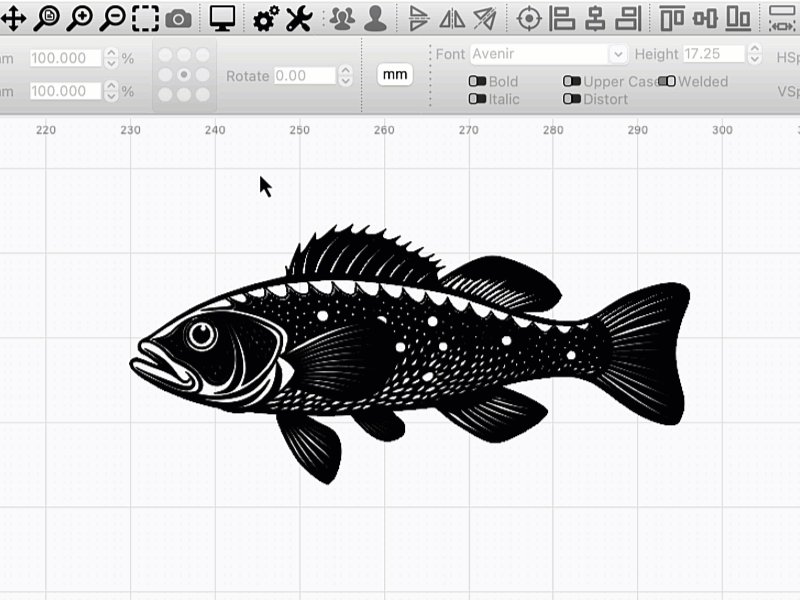Click the Rotate field stepper arrows

pyautogui.click(x=346, y=76)
